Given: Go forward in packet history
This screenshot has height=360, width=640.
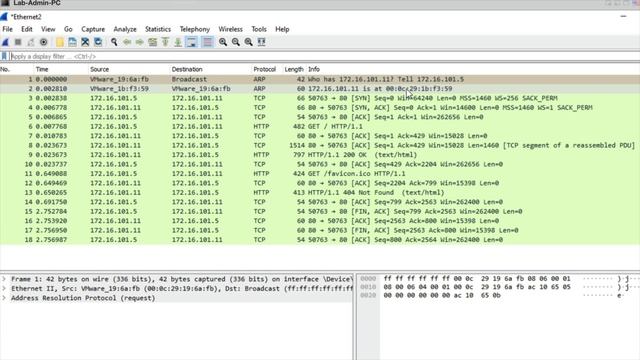Looking at the screenshot, I should point(140,42).
